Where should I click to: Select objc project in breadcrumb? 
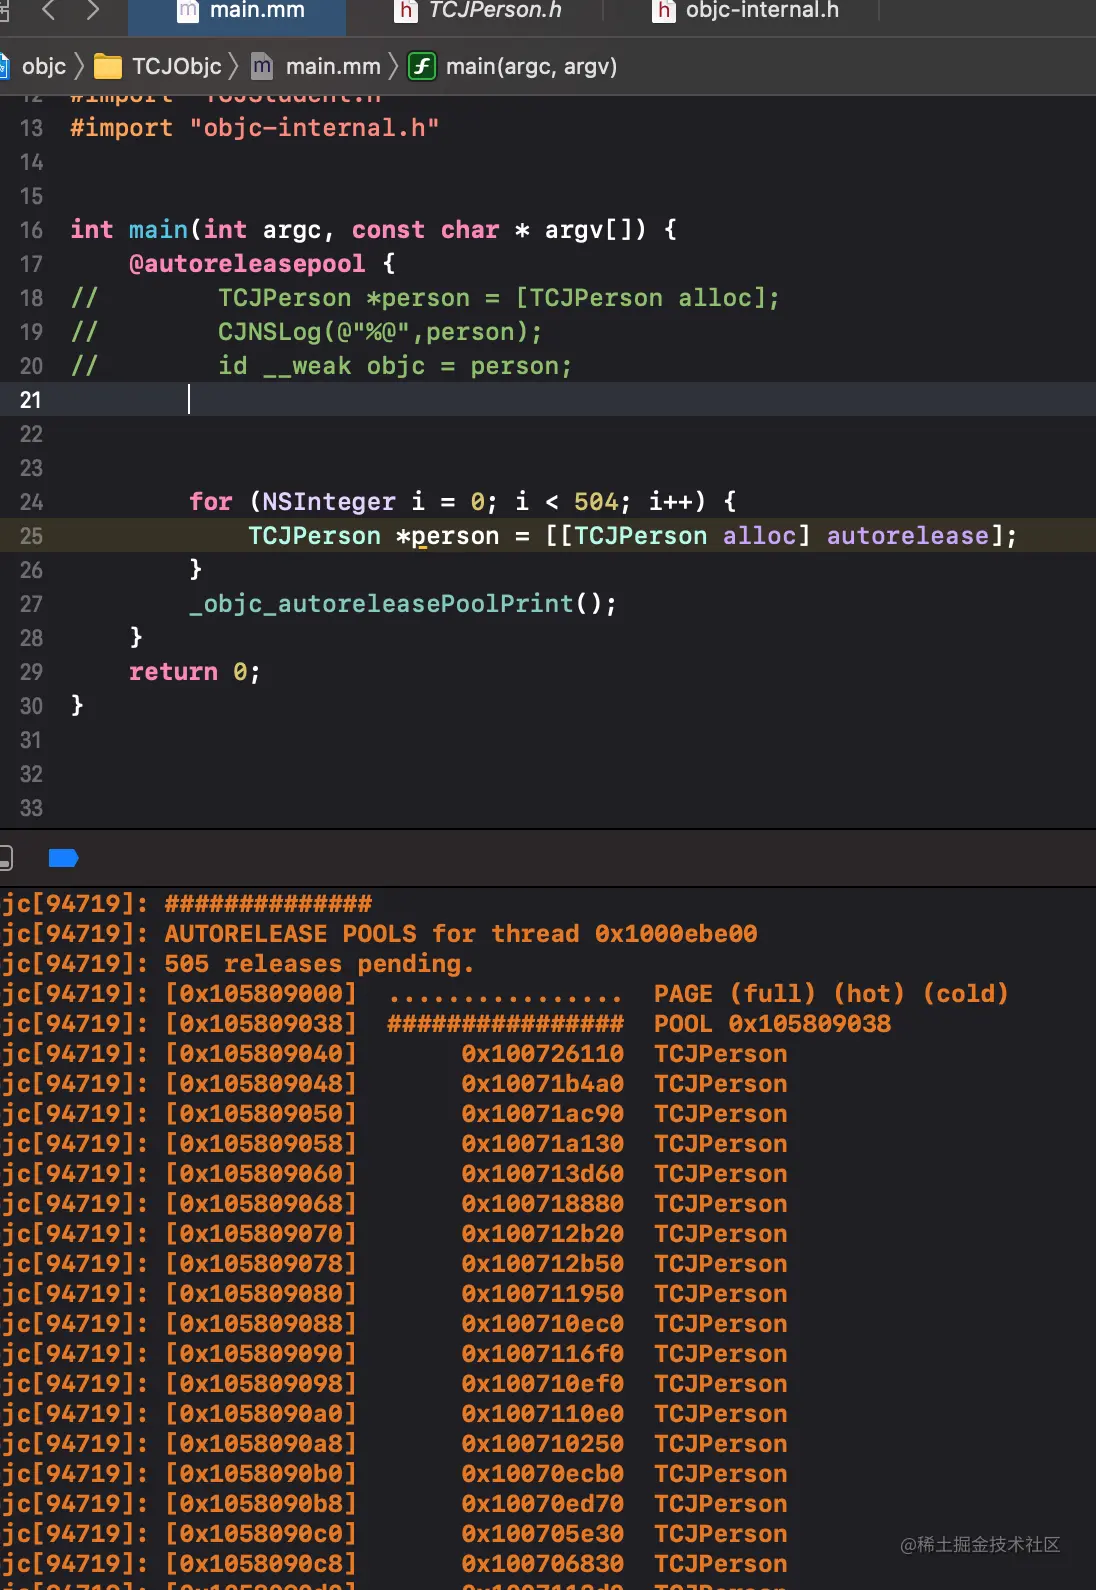tap(44, 67)
